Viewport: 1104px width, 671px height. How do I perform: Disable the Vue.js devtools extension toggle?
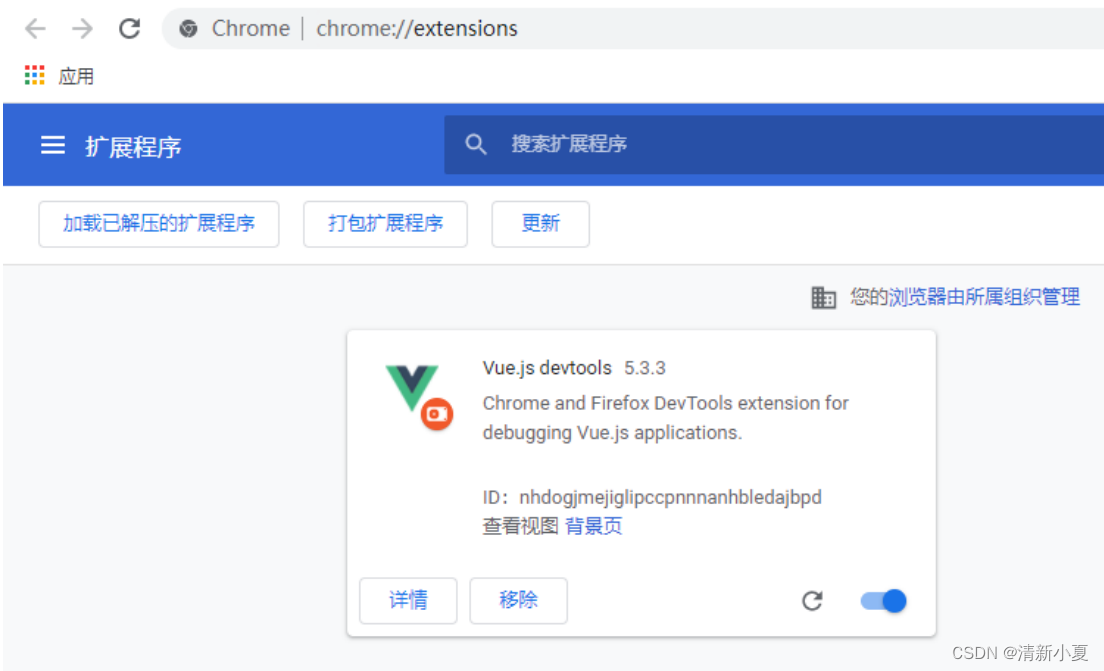[881, 600]
